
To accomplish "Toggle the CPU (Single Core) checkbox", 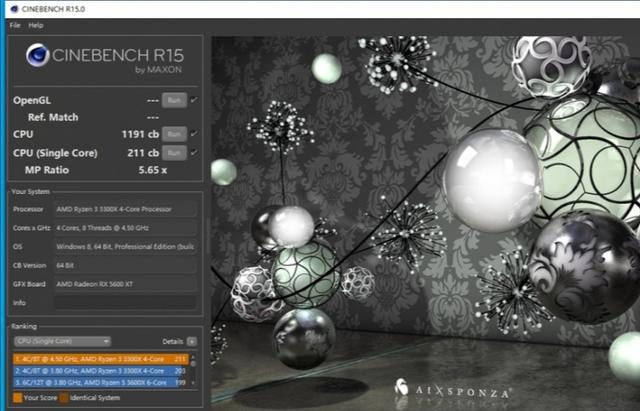I will [194, 152].
